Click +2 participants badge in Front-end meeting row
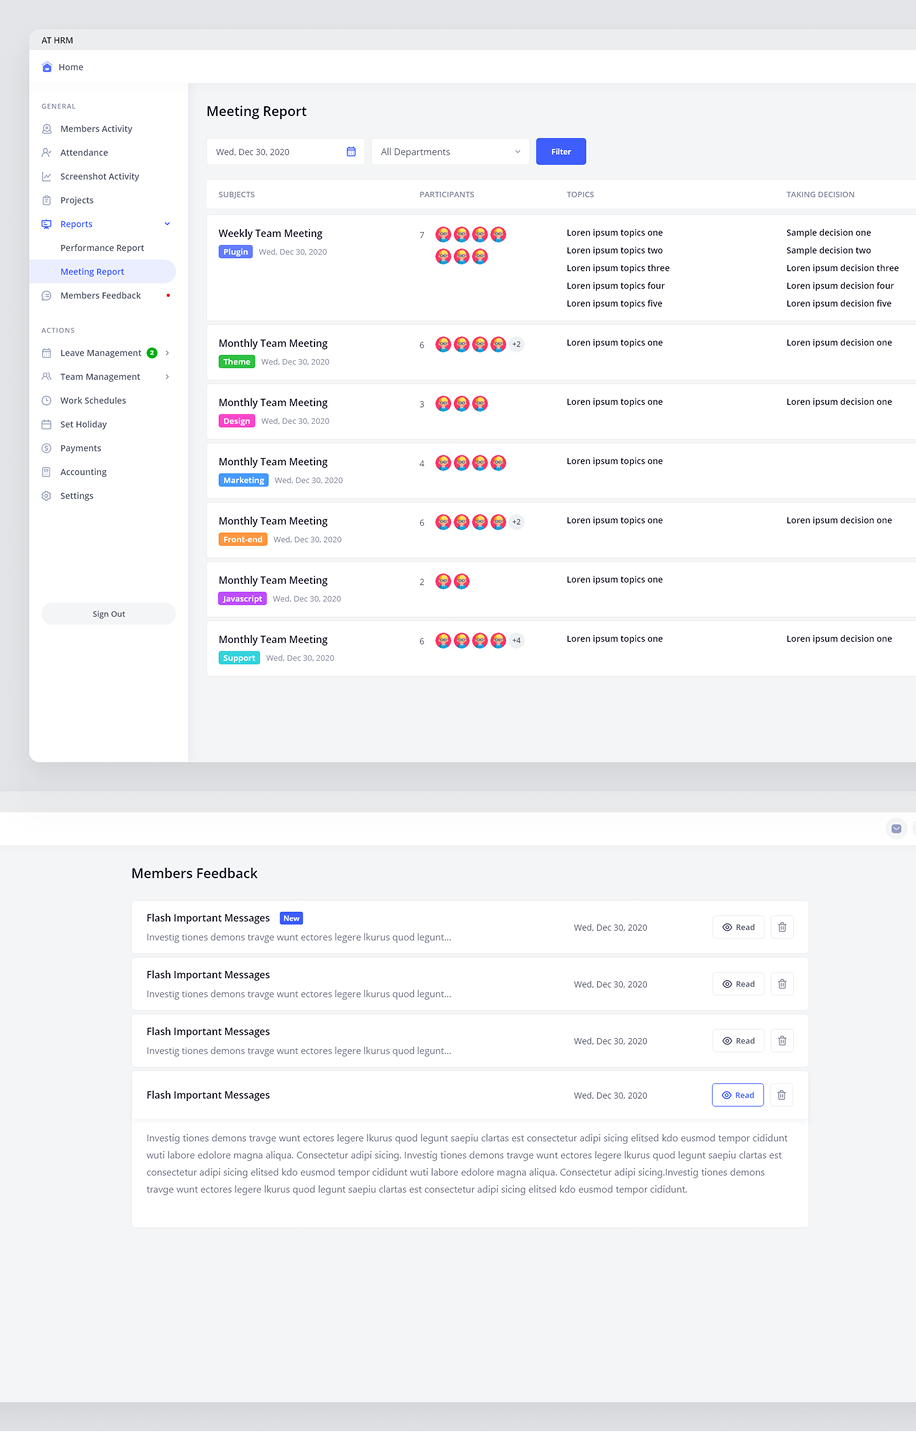The width and height of the screenshot is (916, 1432). (516, 522)
